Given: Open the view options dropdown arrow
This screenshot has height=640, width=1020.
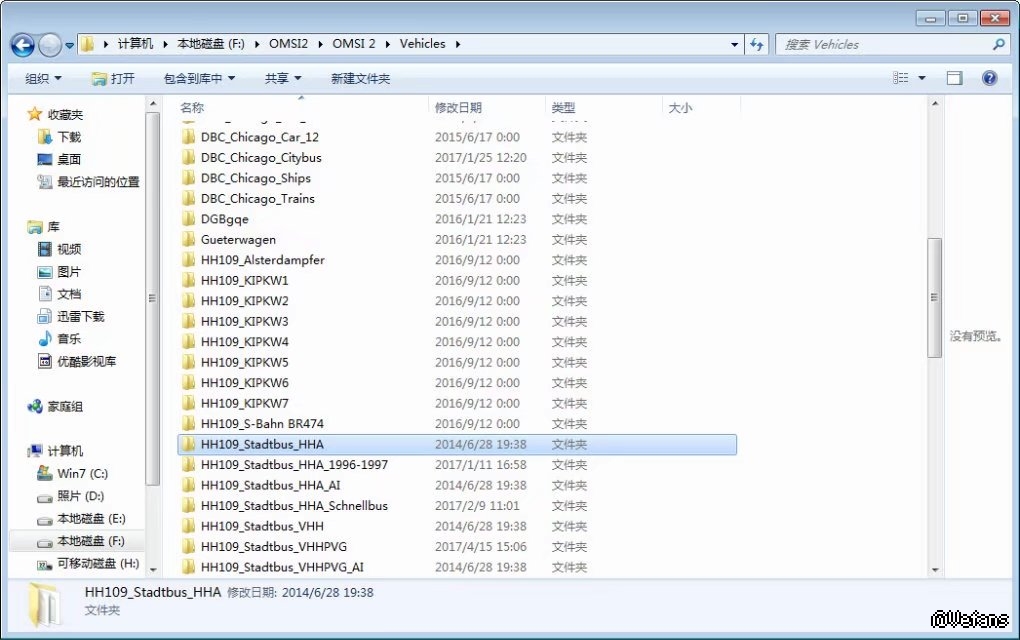Looking at the screenshot, I should point(922,78).
